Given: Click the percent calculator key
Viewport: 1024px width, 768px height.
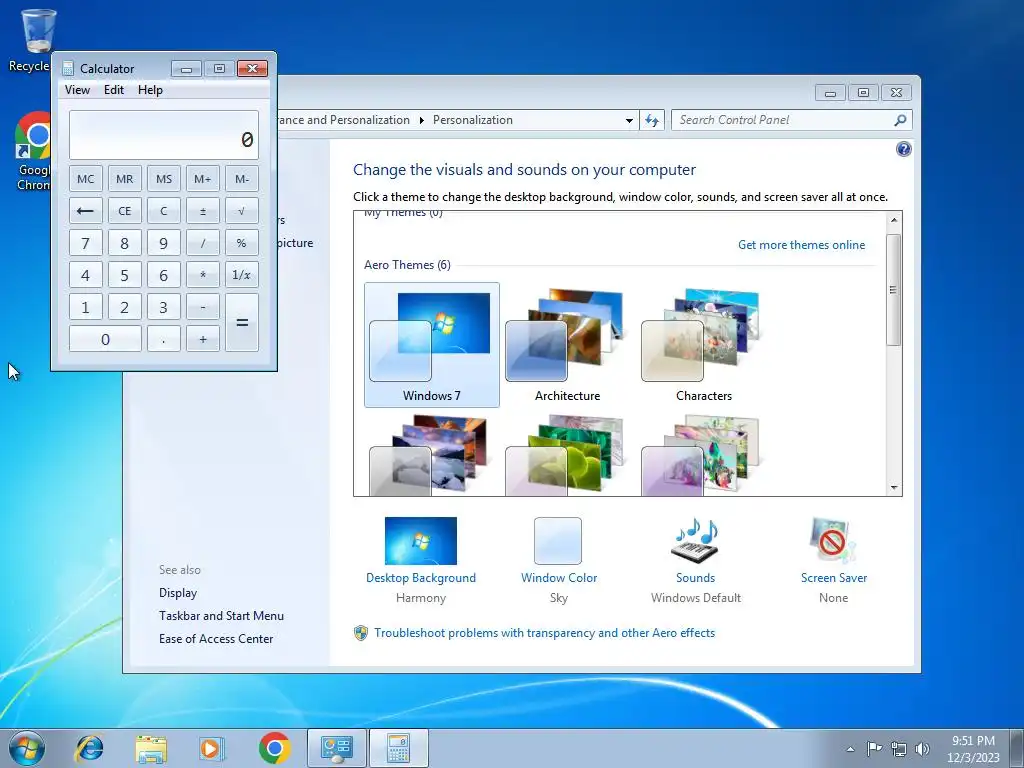Looking at the screenshot, I should 242,243.
